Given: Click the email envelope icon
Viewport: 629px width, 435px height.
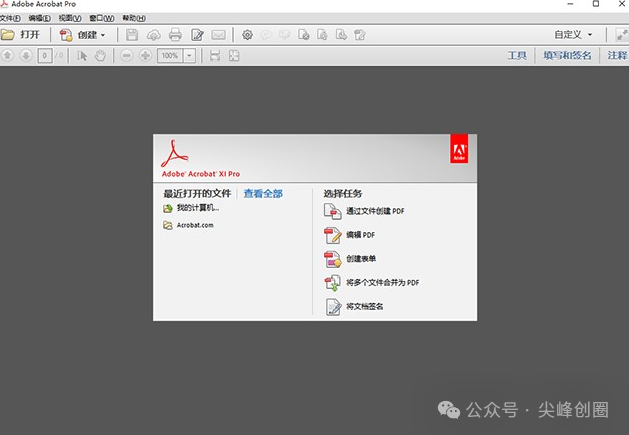Looking at the screenshot, I should [x=219, y=35].
